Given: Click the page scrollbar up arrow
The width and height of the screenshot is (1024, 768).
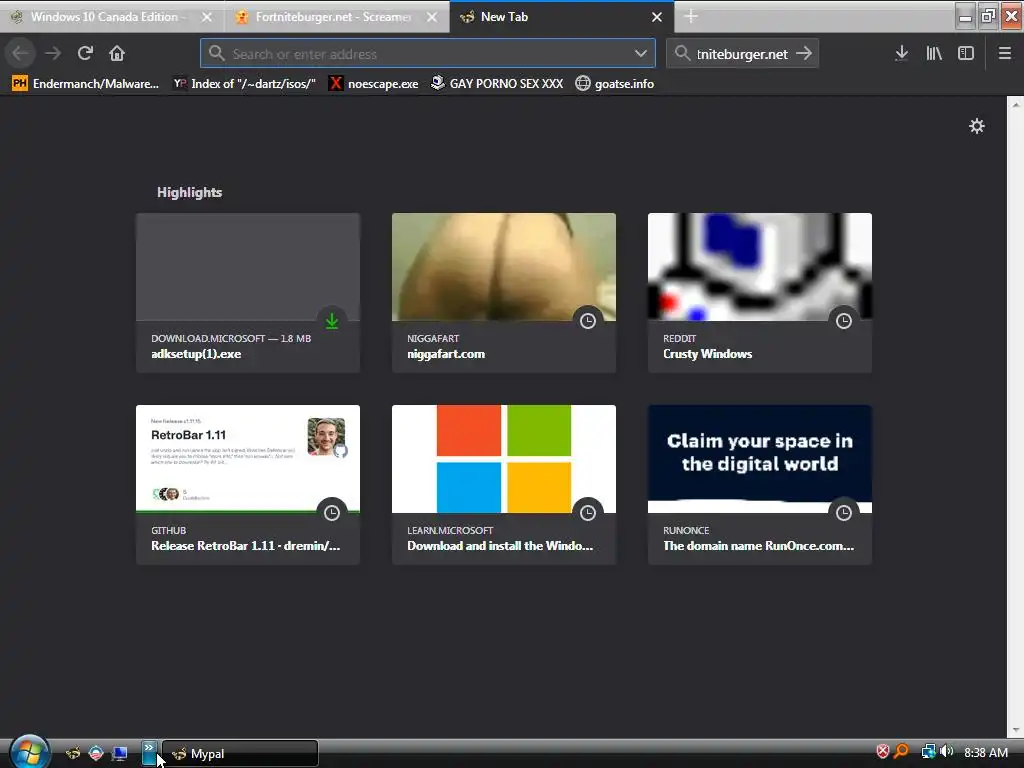Looking at the screenshot, I should (x=1016, y=104).
